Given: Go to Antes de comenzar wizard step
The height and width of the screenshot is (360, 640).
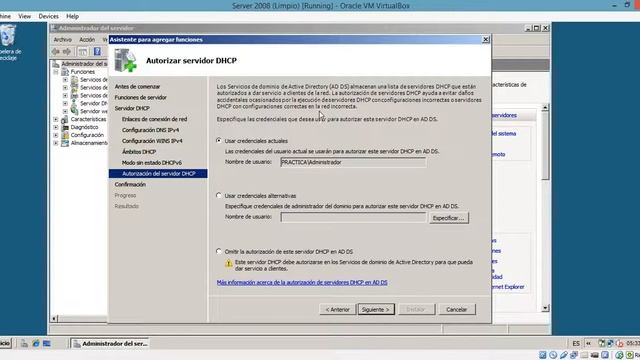Looking at the screenshot, I should coord(137,87).
